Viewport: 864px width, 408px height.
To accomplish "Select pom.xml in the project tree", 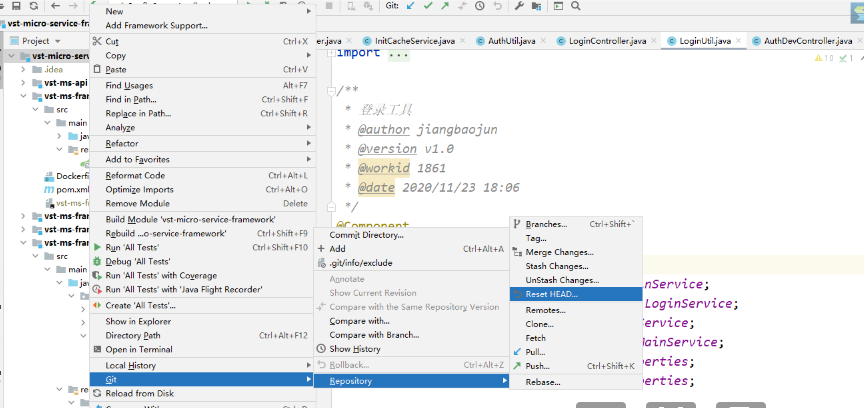I will pos(72,189).
